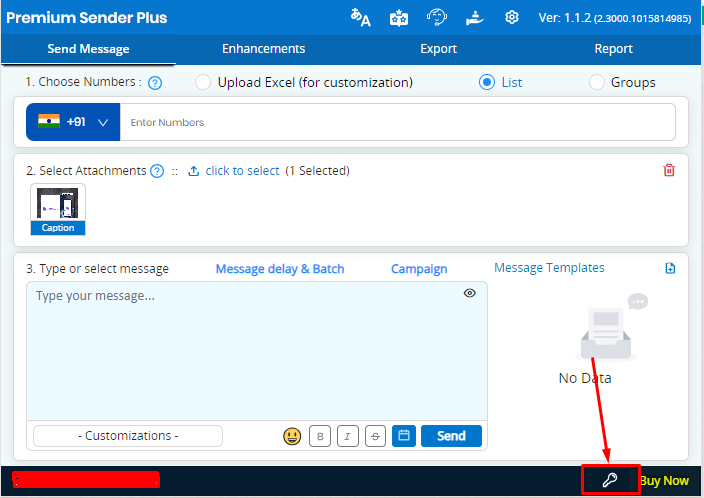704x498 pixels.
Task: Expand the +91 country code dropdown
Action: pyautogui.click(x=73, y=122)
